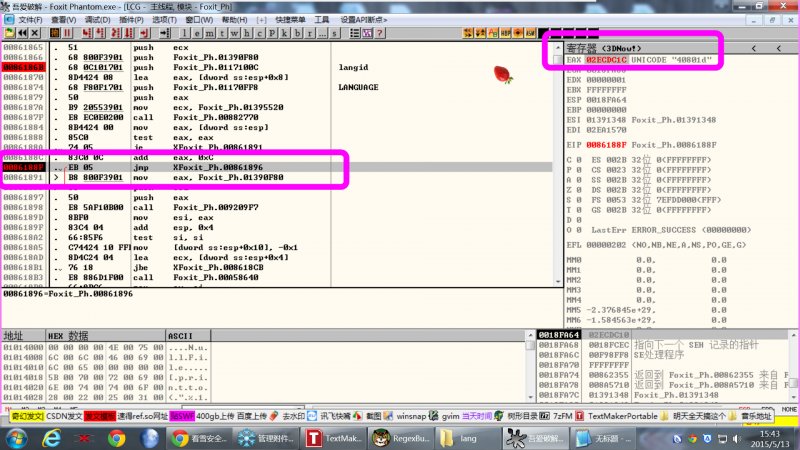Click the Appearance options toolbar icon
Image resolution: width=800 pixels, height=450 pixels.
[x=367, y=33]
